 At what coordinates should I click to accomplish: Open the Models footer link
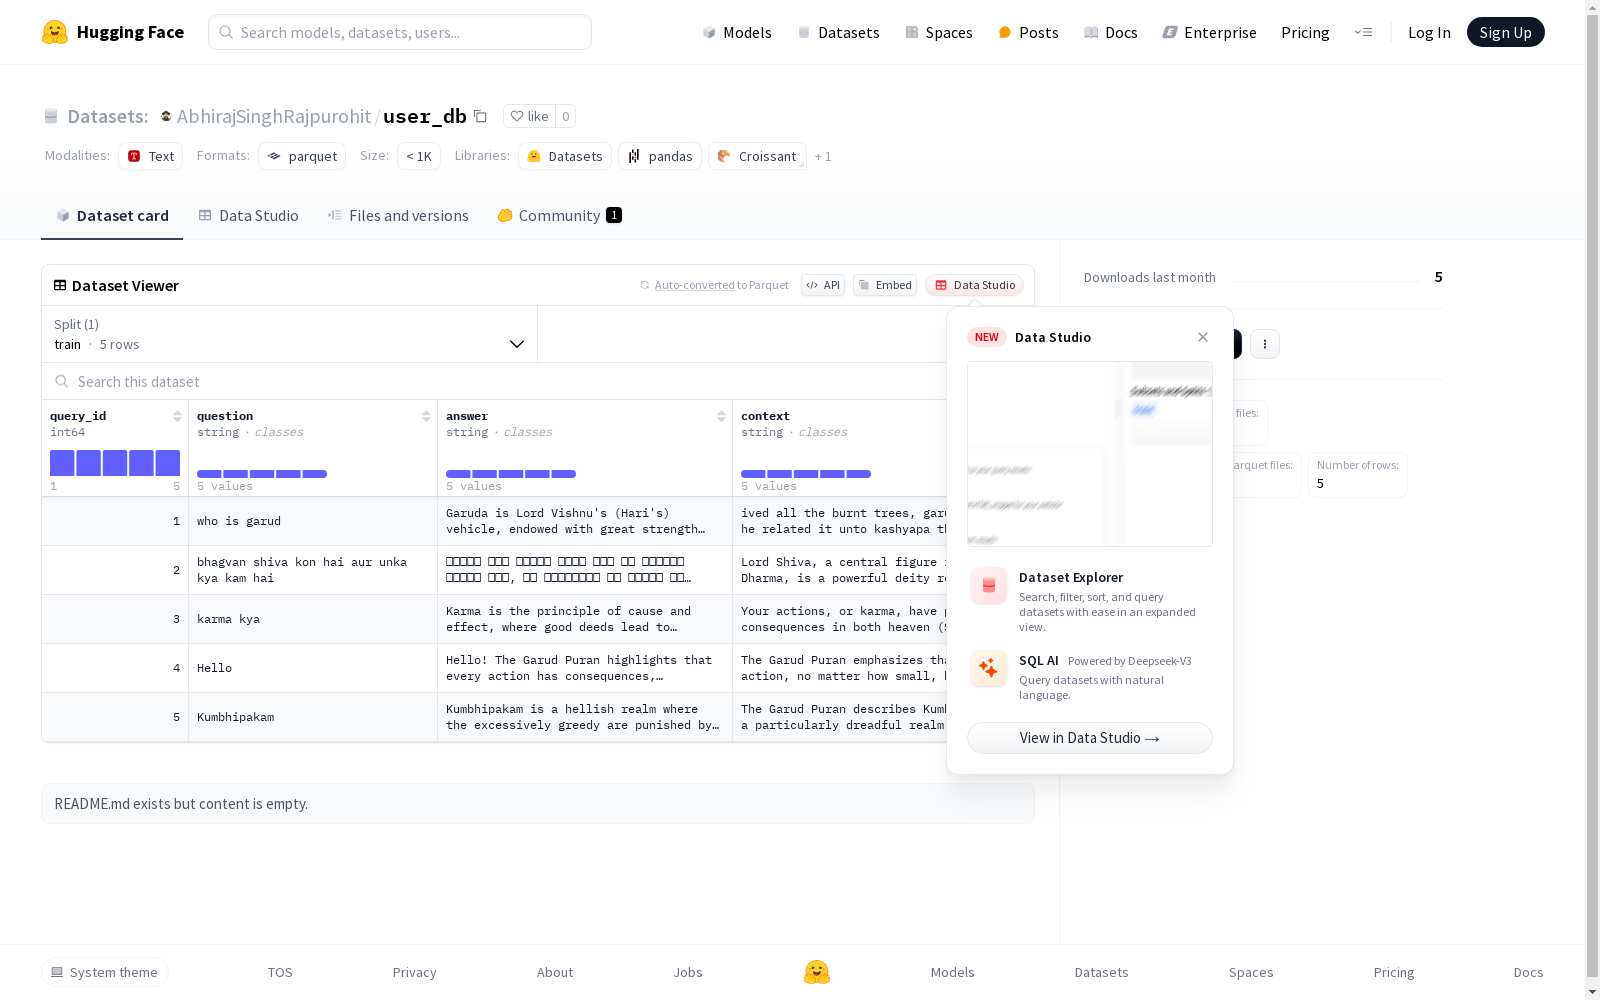[x=953, y=972]
